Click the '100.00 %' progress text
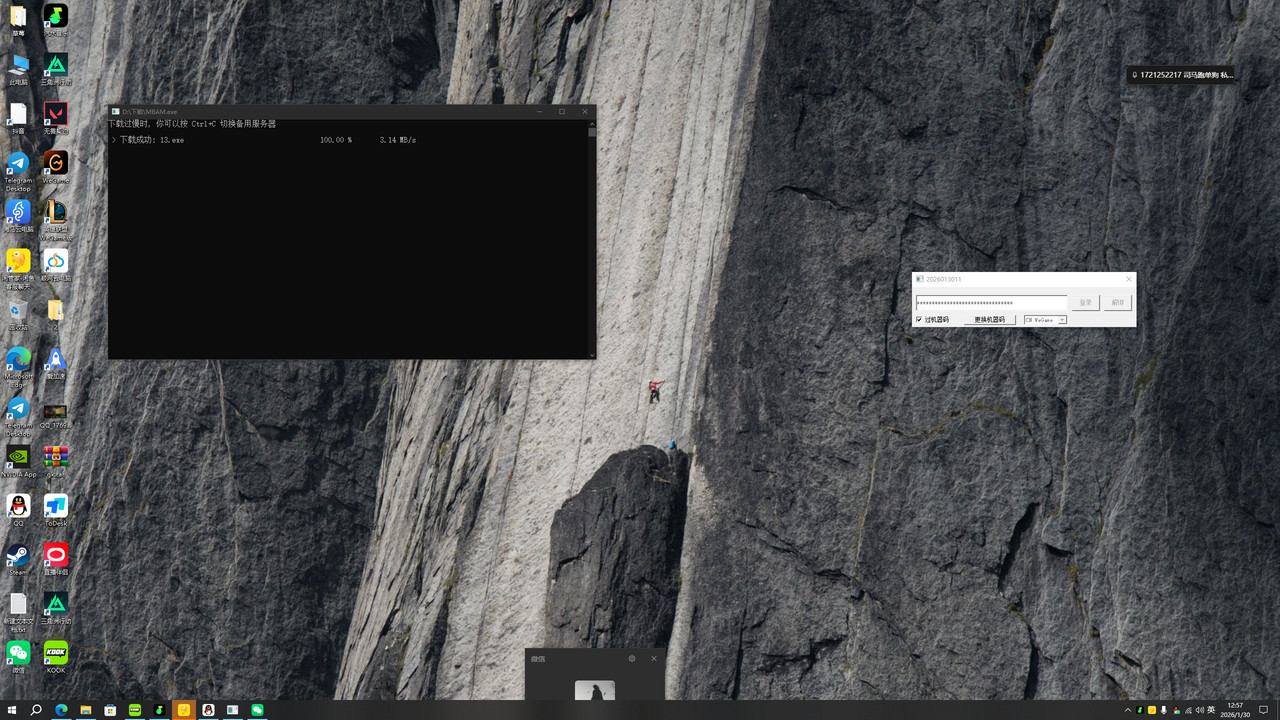Viewport: 1280px width, 720px height. [336, 140]
